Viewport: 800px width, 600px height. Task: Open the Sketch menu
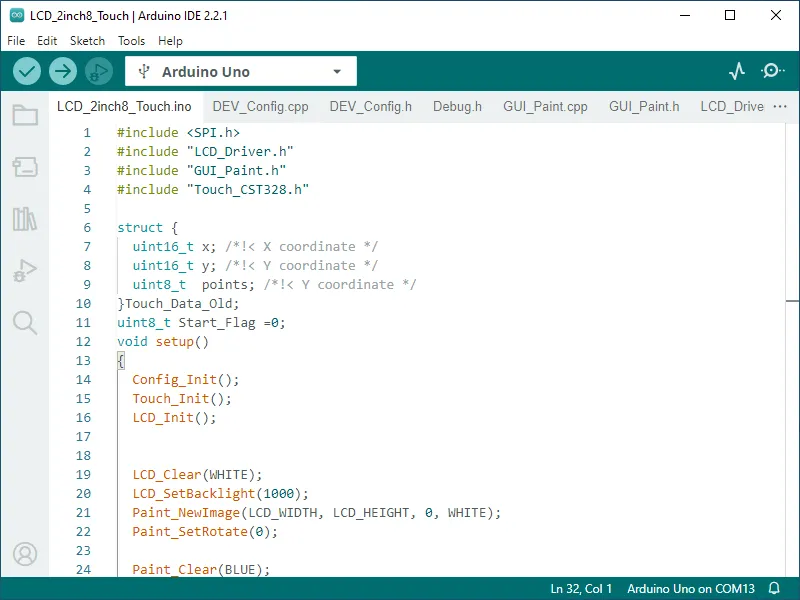click(87, 41)
